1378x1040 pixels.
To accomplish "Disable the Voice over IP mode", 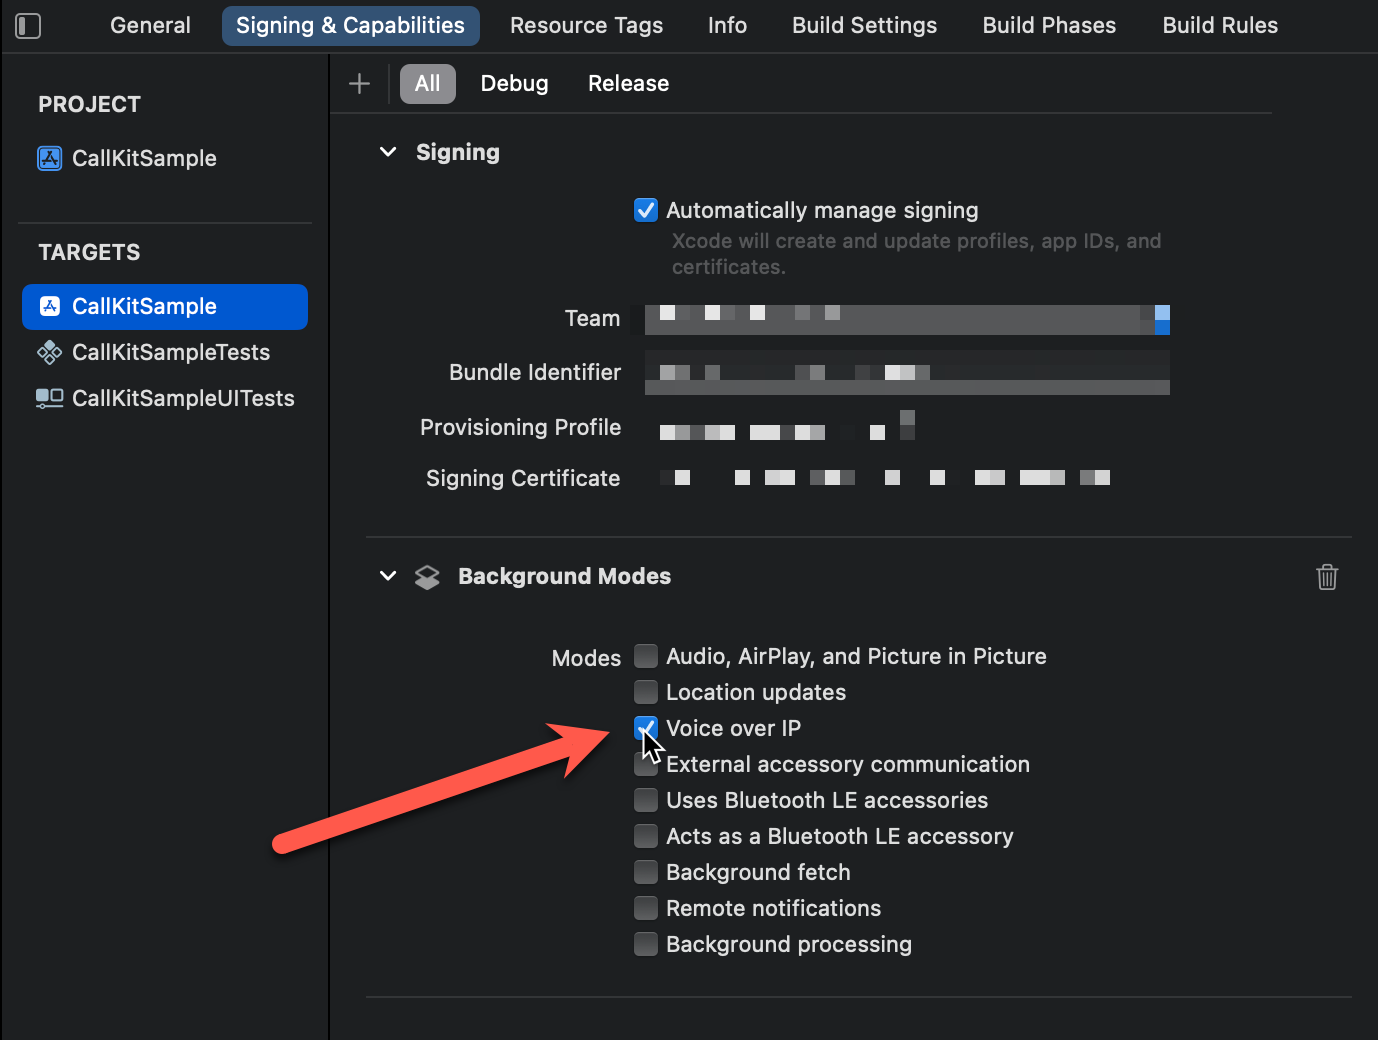I will coord(646,728).
